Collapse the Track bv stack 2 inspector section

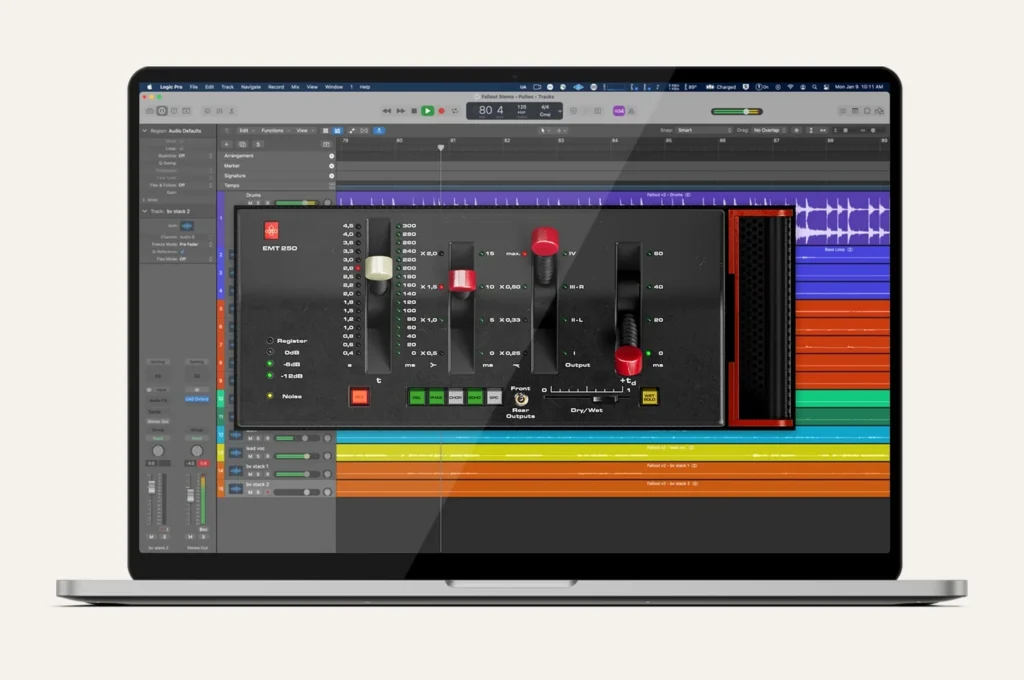pyautogui.click(x=145, y=212)
